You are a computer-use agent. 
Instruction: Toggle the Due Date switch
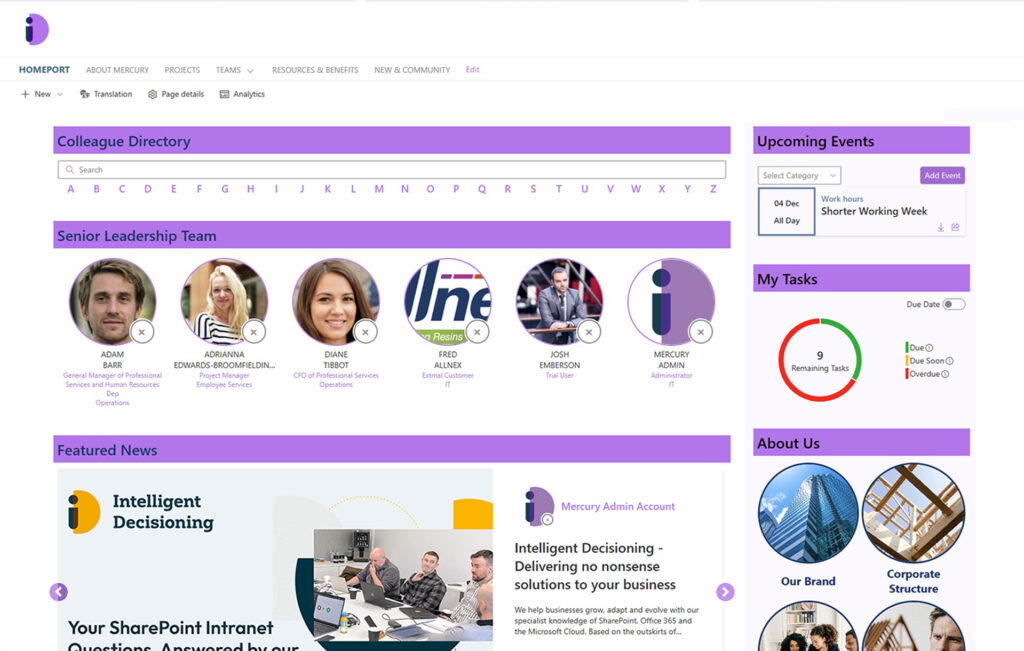[953, 304]
